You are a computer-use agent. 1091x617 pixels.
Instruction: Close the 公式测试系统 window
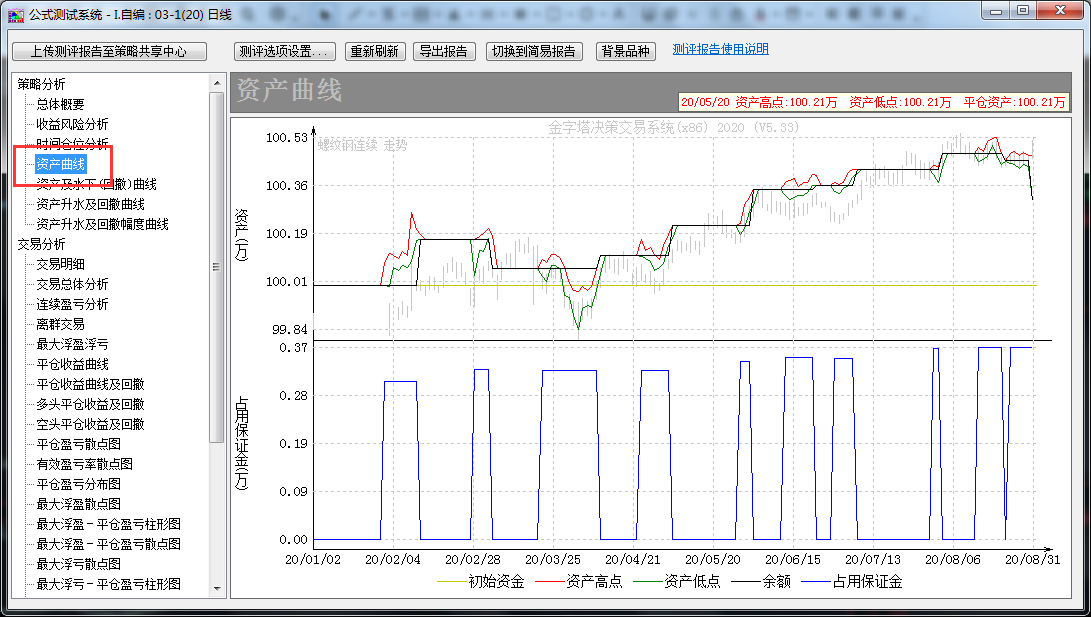tap(1061, 10)
